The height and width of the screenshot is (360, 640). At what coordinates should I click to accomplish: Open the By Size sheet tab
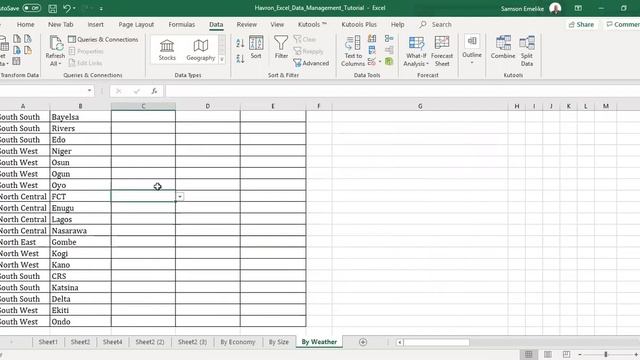point(278,342)
